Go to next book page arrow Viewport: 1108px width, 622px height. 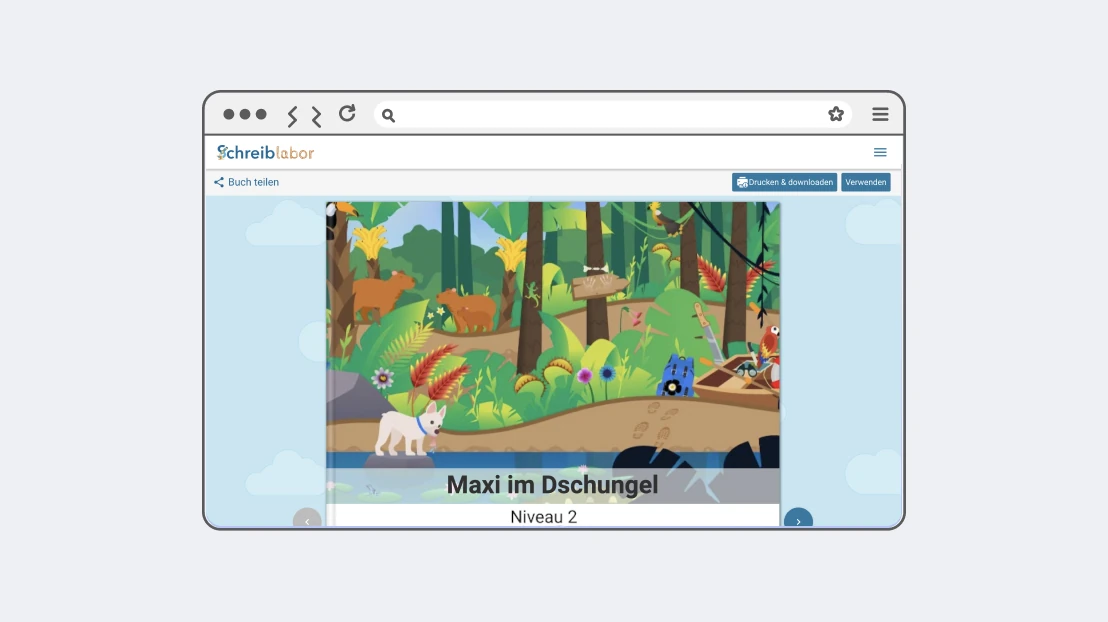pos(798,519)
